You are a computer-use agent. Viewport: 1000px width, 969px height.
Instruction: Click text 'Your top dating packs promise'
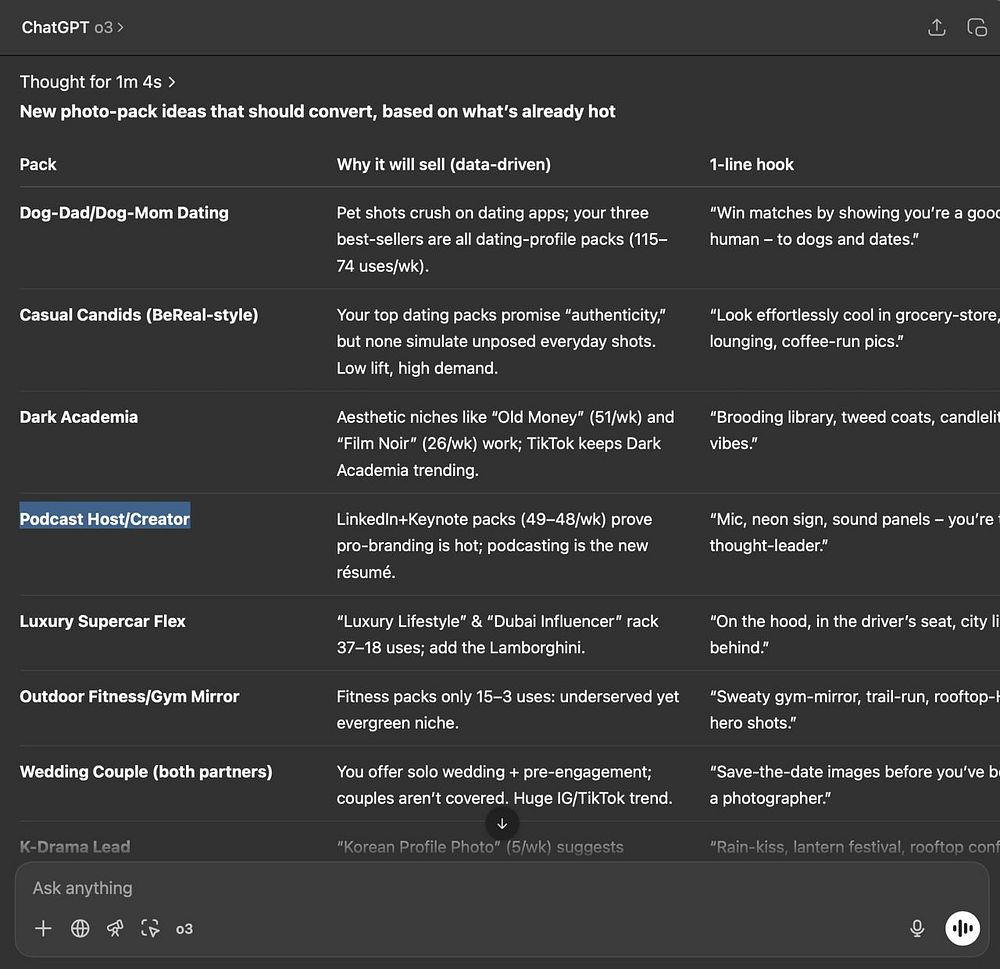(448, 315)
